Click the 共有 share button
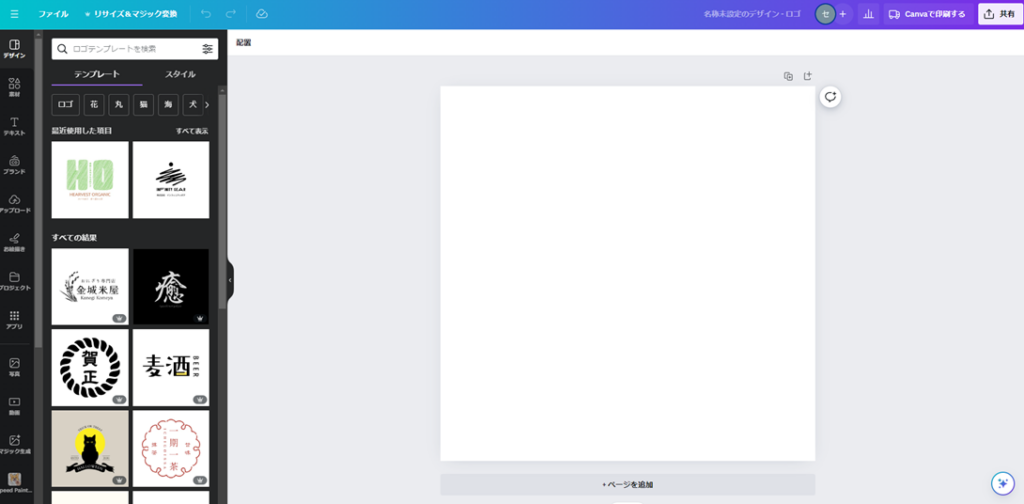 coord(999,14)
